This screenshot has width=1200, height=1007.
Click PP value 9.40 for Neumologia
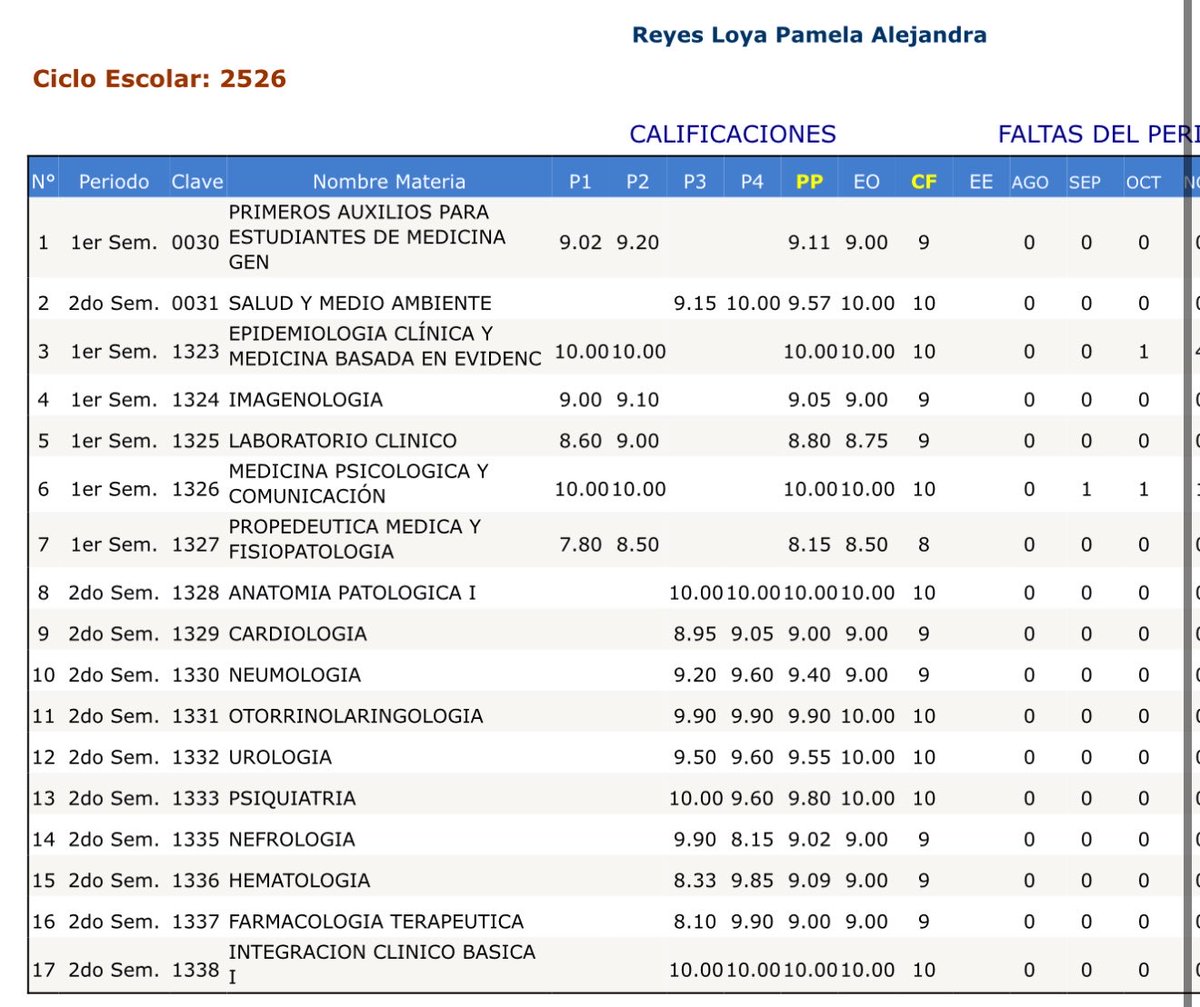point(809,675)
